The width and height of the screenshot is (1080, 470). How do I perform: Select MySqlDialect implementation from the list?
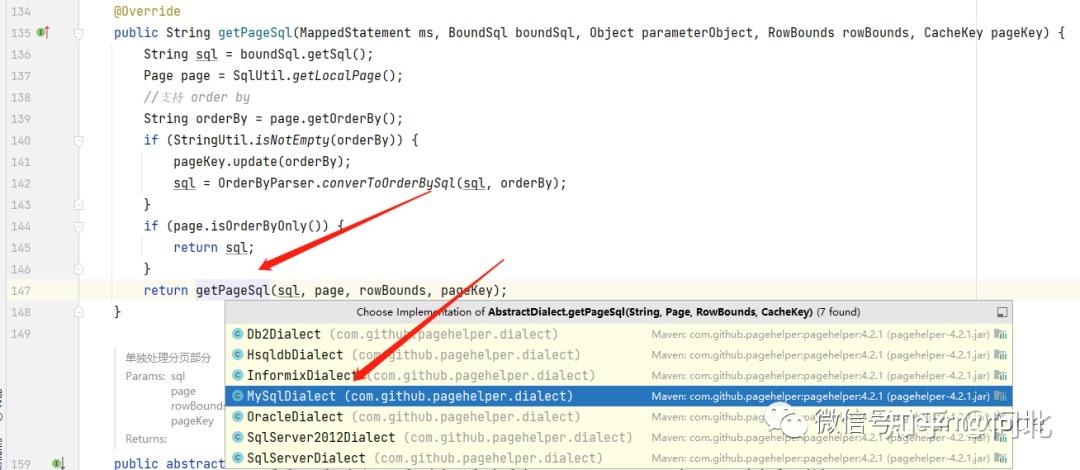coord(619,396)
